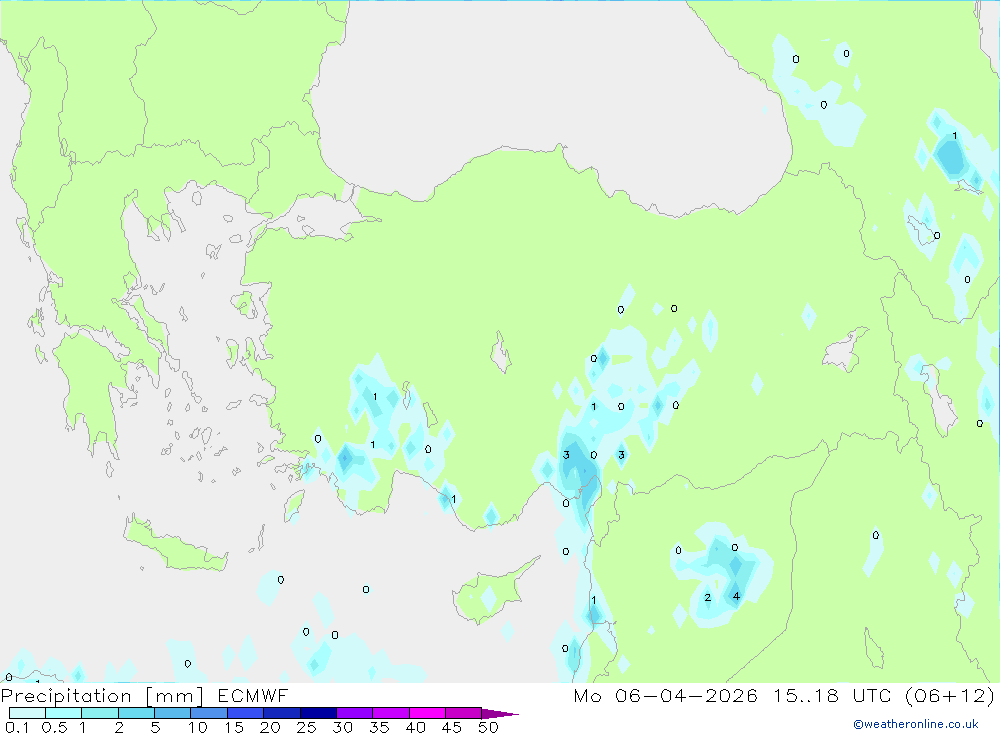Click the '(06+12)' forecast run label

[950, 695]
